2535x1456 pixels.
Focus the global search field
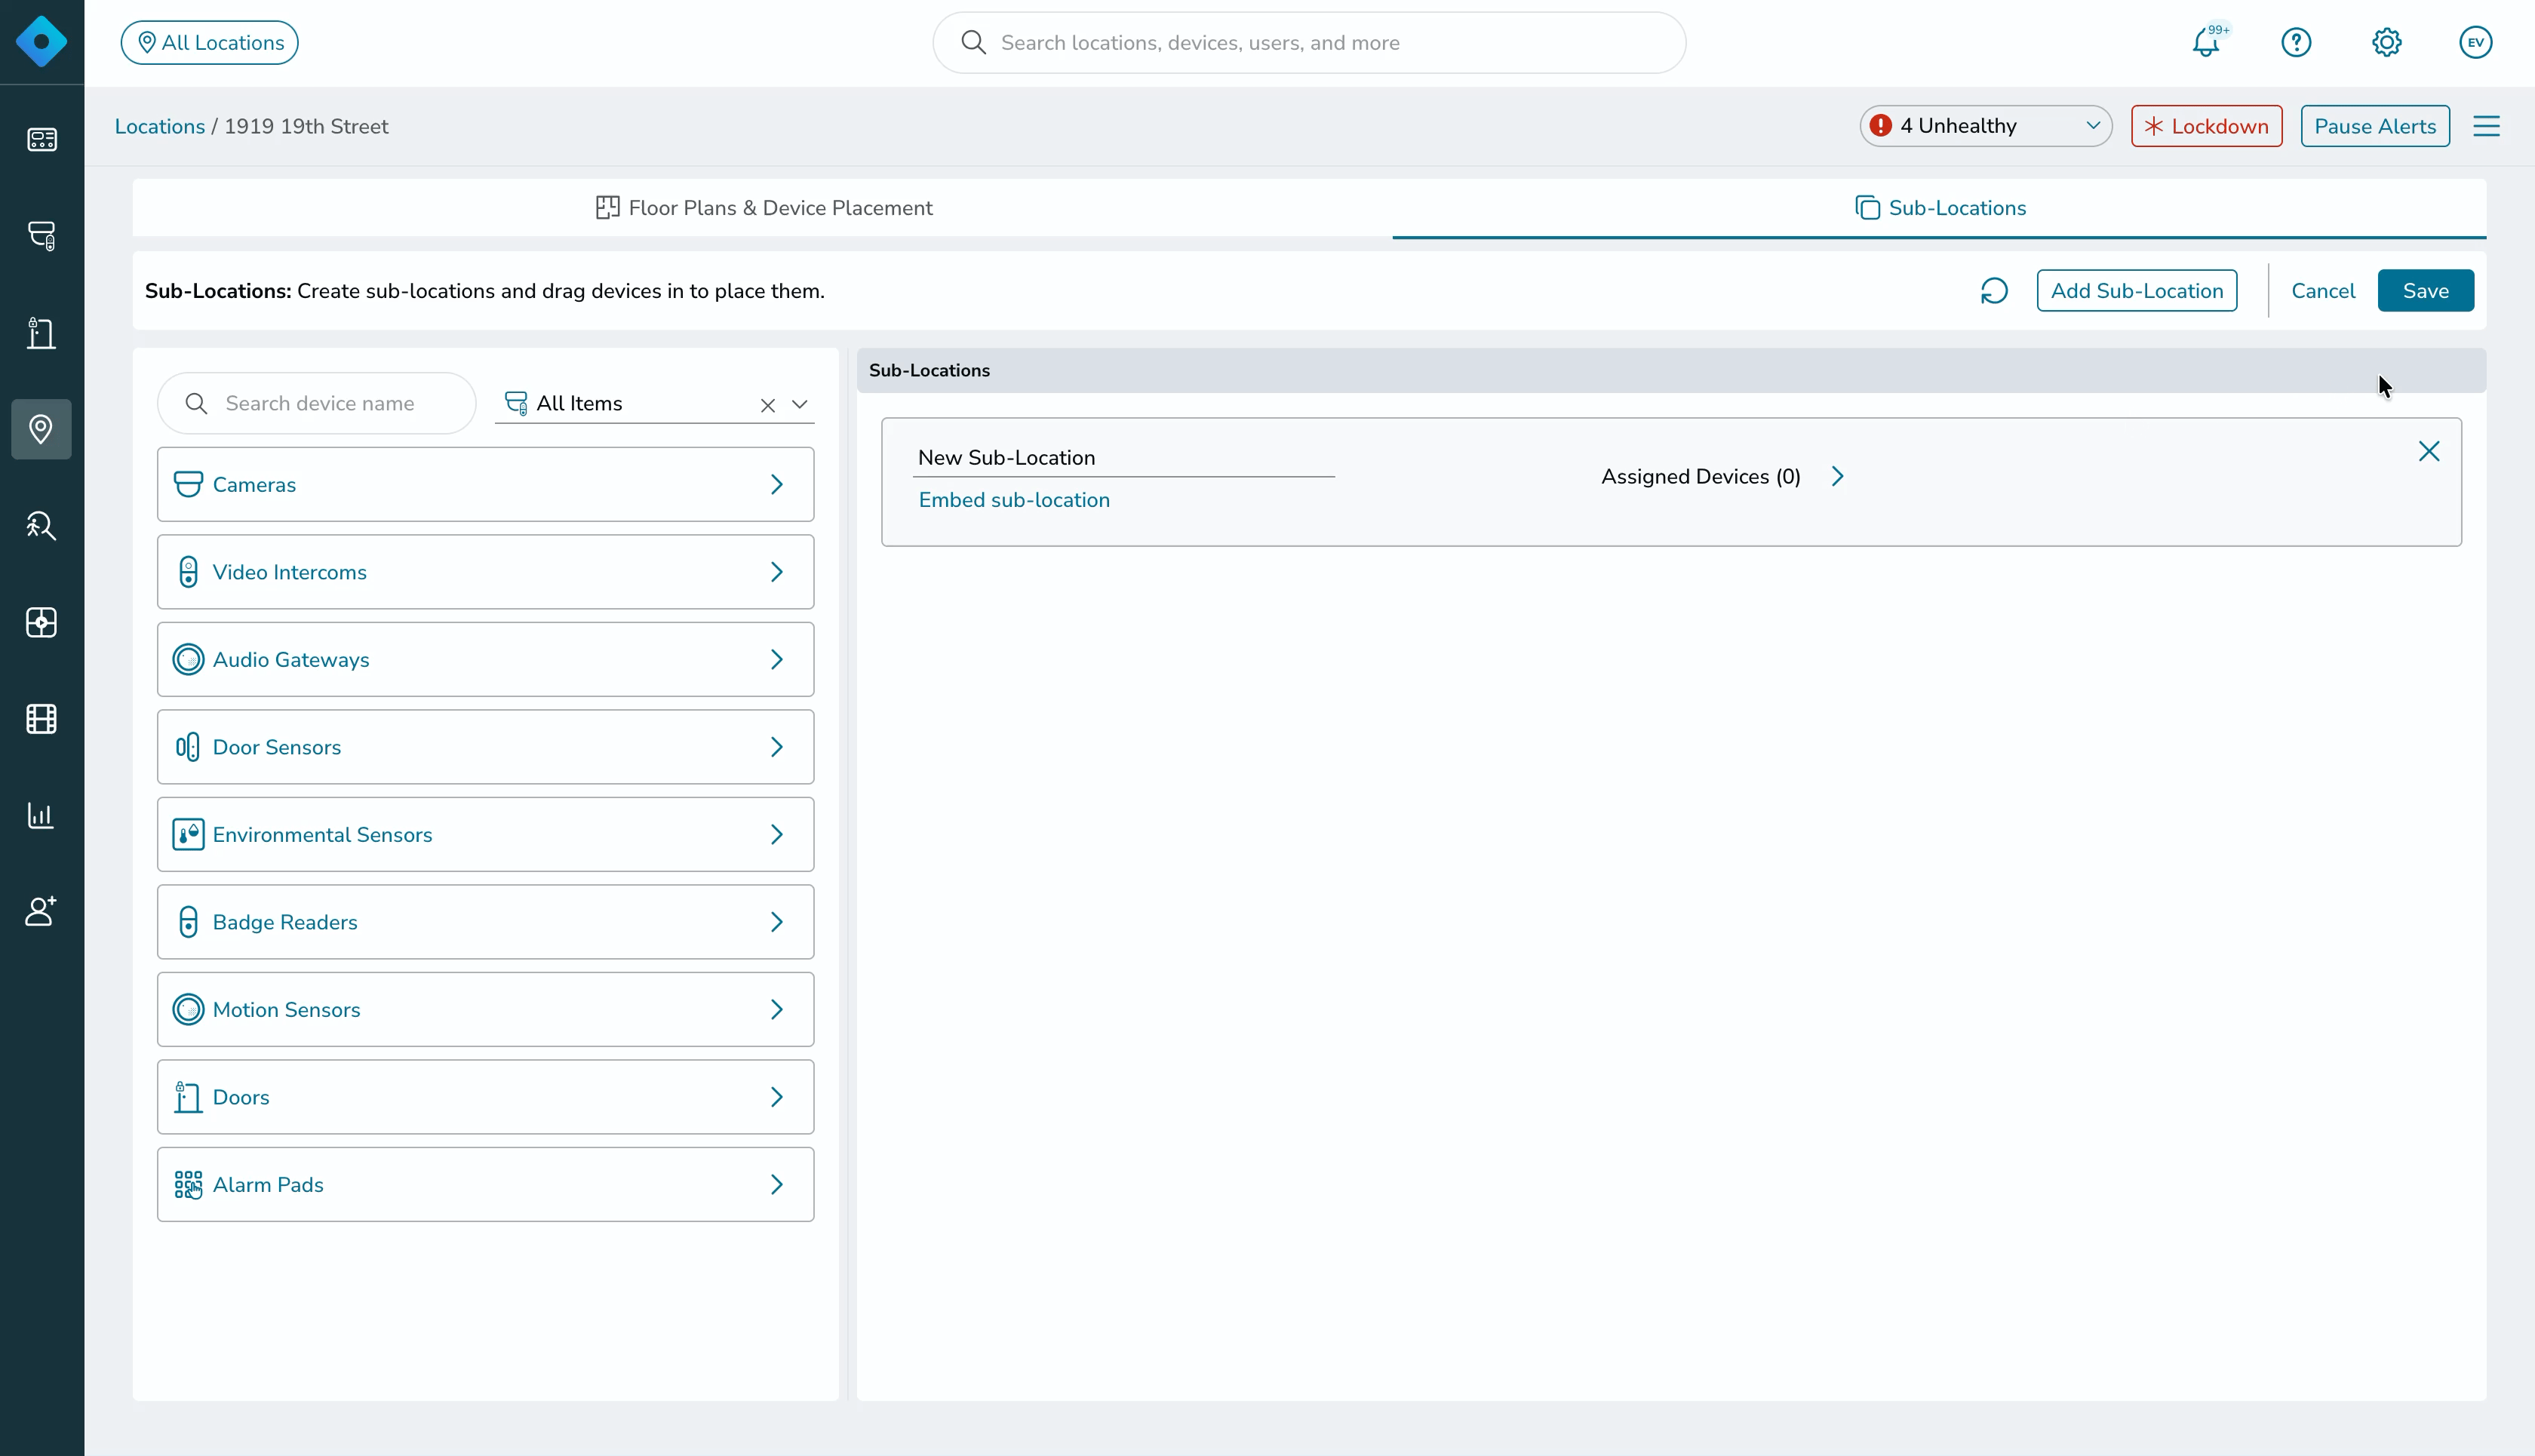[x=1309, y=43]
